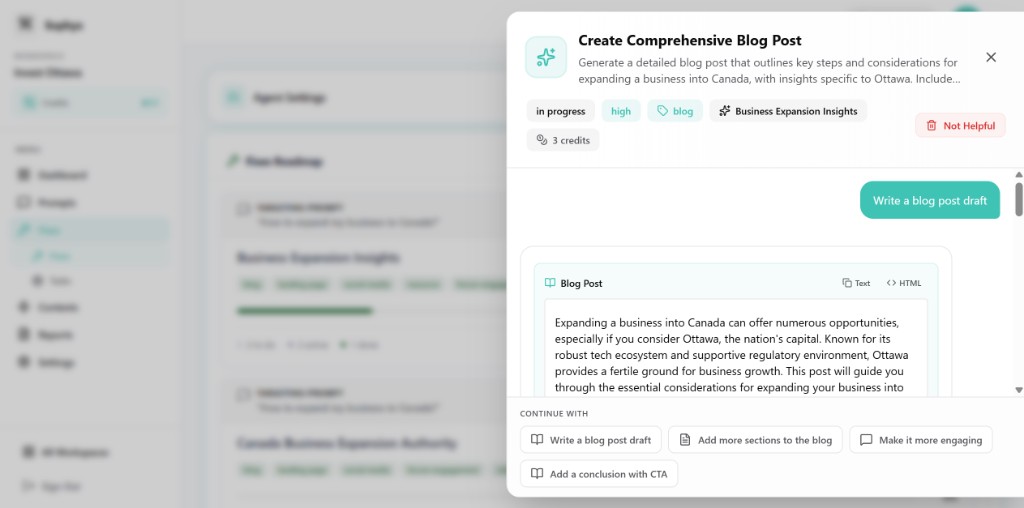Click the scrollbar up arrow in chat
Screen dimensions: 1024x508
click(1019, 174)
